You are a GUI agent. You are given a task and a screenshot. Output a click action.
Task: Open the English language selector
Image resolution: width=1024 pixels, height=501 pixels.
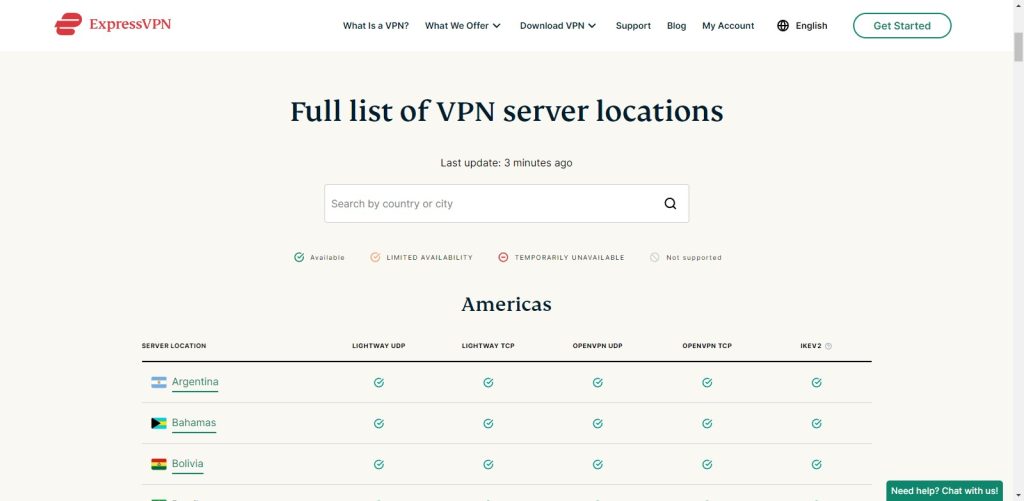click(x=811, y=26)
